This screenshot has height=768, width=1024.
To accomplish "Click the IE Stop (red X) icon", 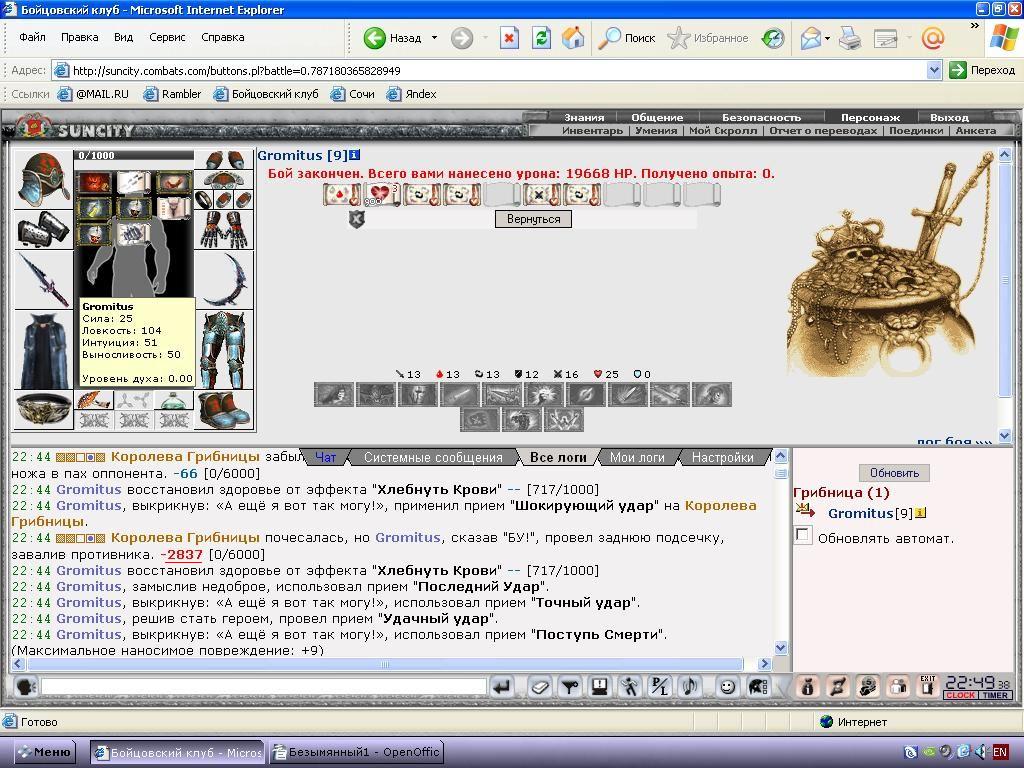I will click(509, 38).
